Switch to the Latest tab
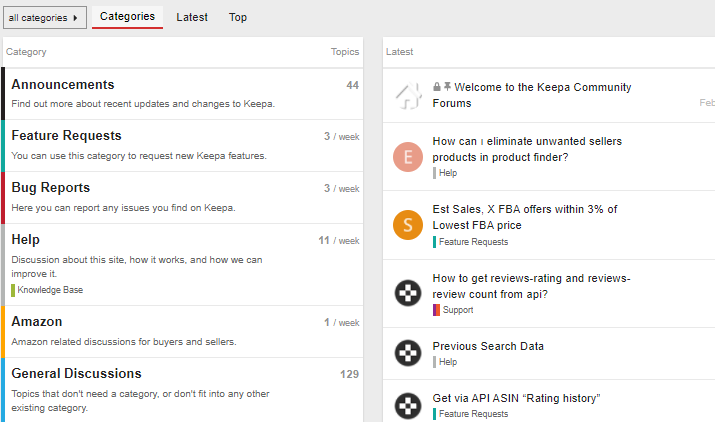715x422 pixels. click(x=192, y=17)
